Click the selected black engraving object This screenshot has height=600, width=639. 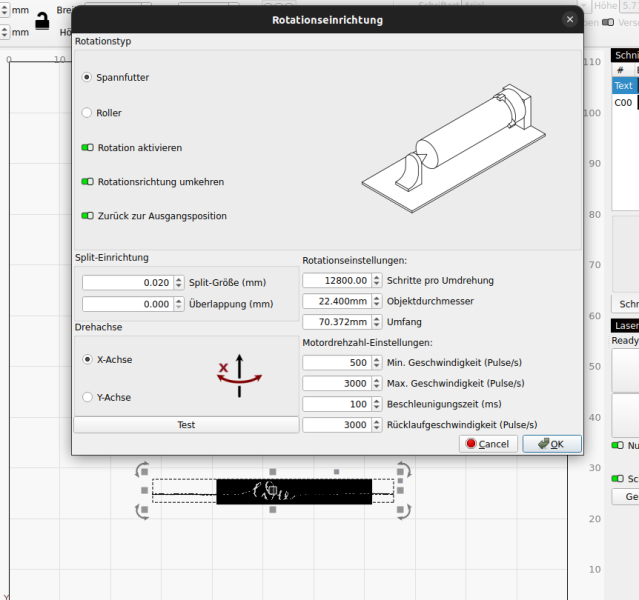[x=294, y=492]
